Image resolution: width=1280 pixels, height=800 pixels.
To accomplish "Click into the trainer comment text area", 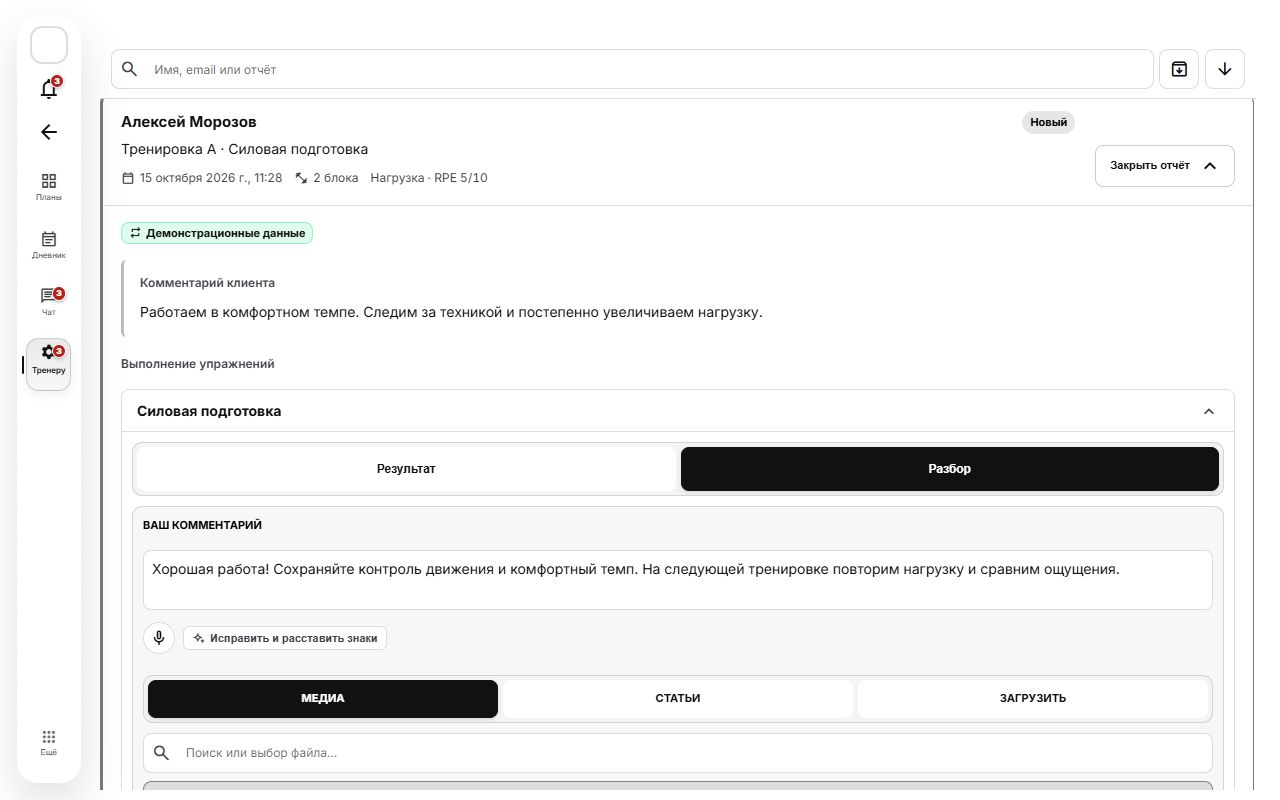I will click(678, 580).
